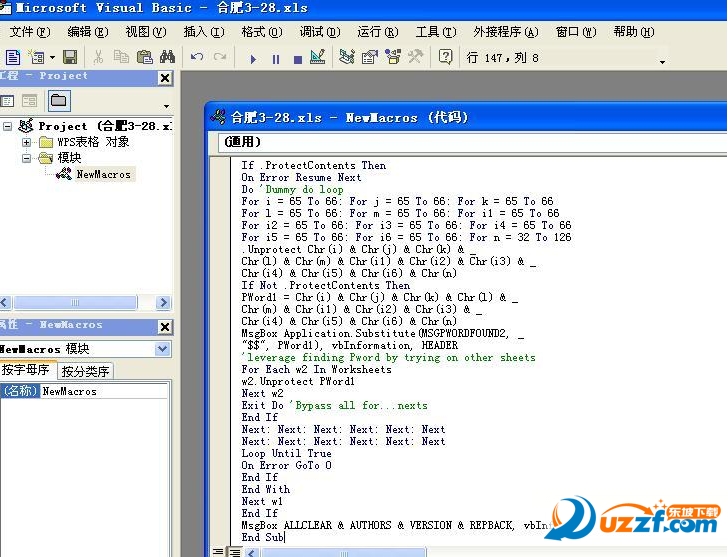Click the Cut scissors icon
The height and width of the screenshot is (557, 728).
pyautogui.click(x=98, y=58)
